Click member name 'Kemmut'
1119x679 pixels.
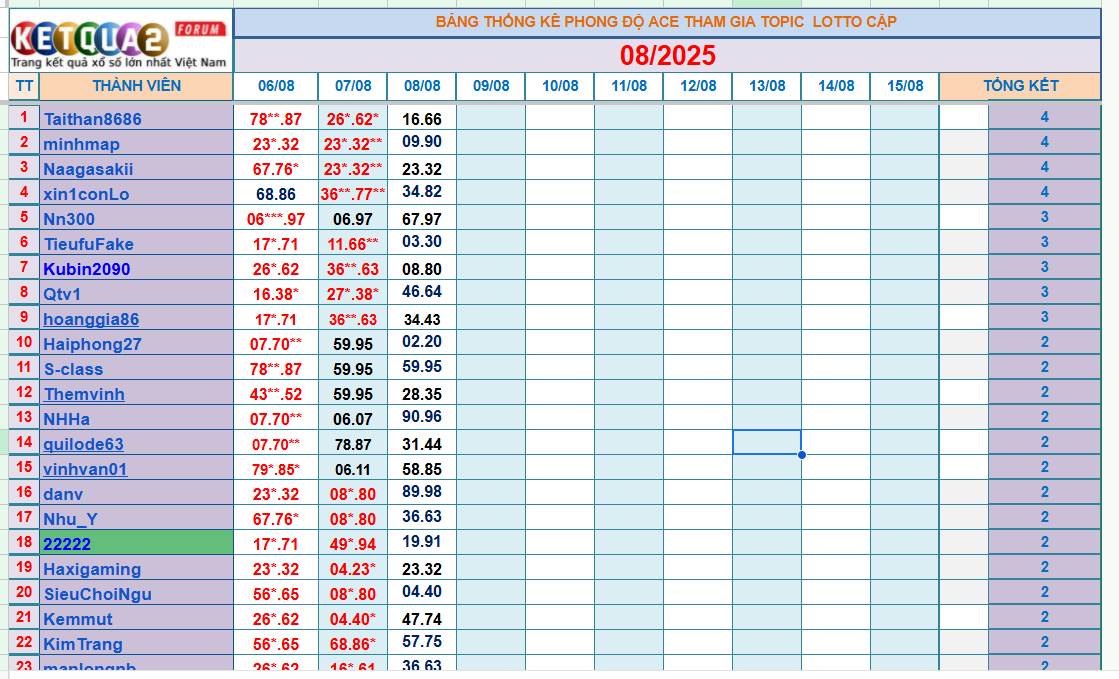click(78, 619)
